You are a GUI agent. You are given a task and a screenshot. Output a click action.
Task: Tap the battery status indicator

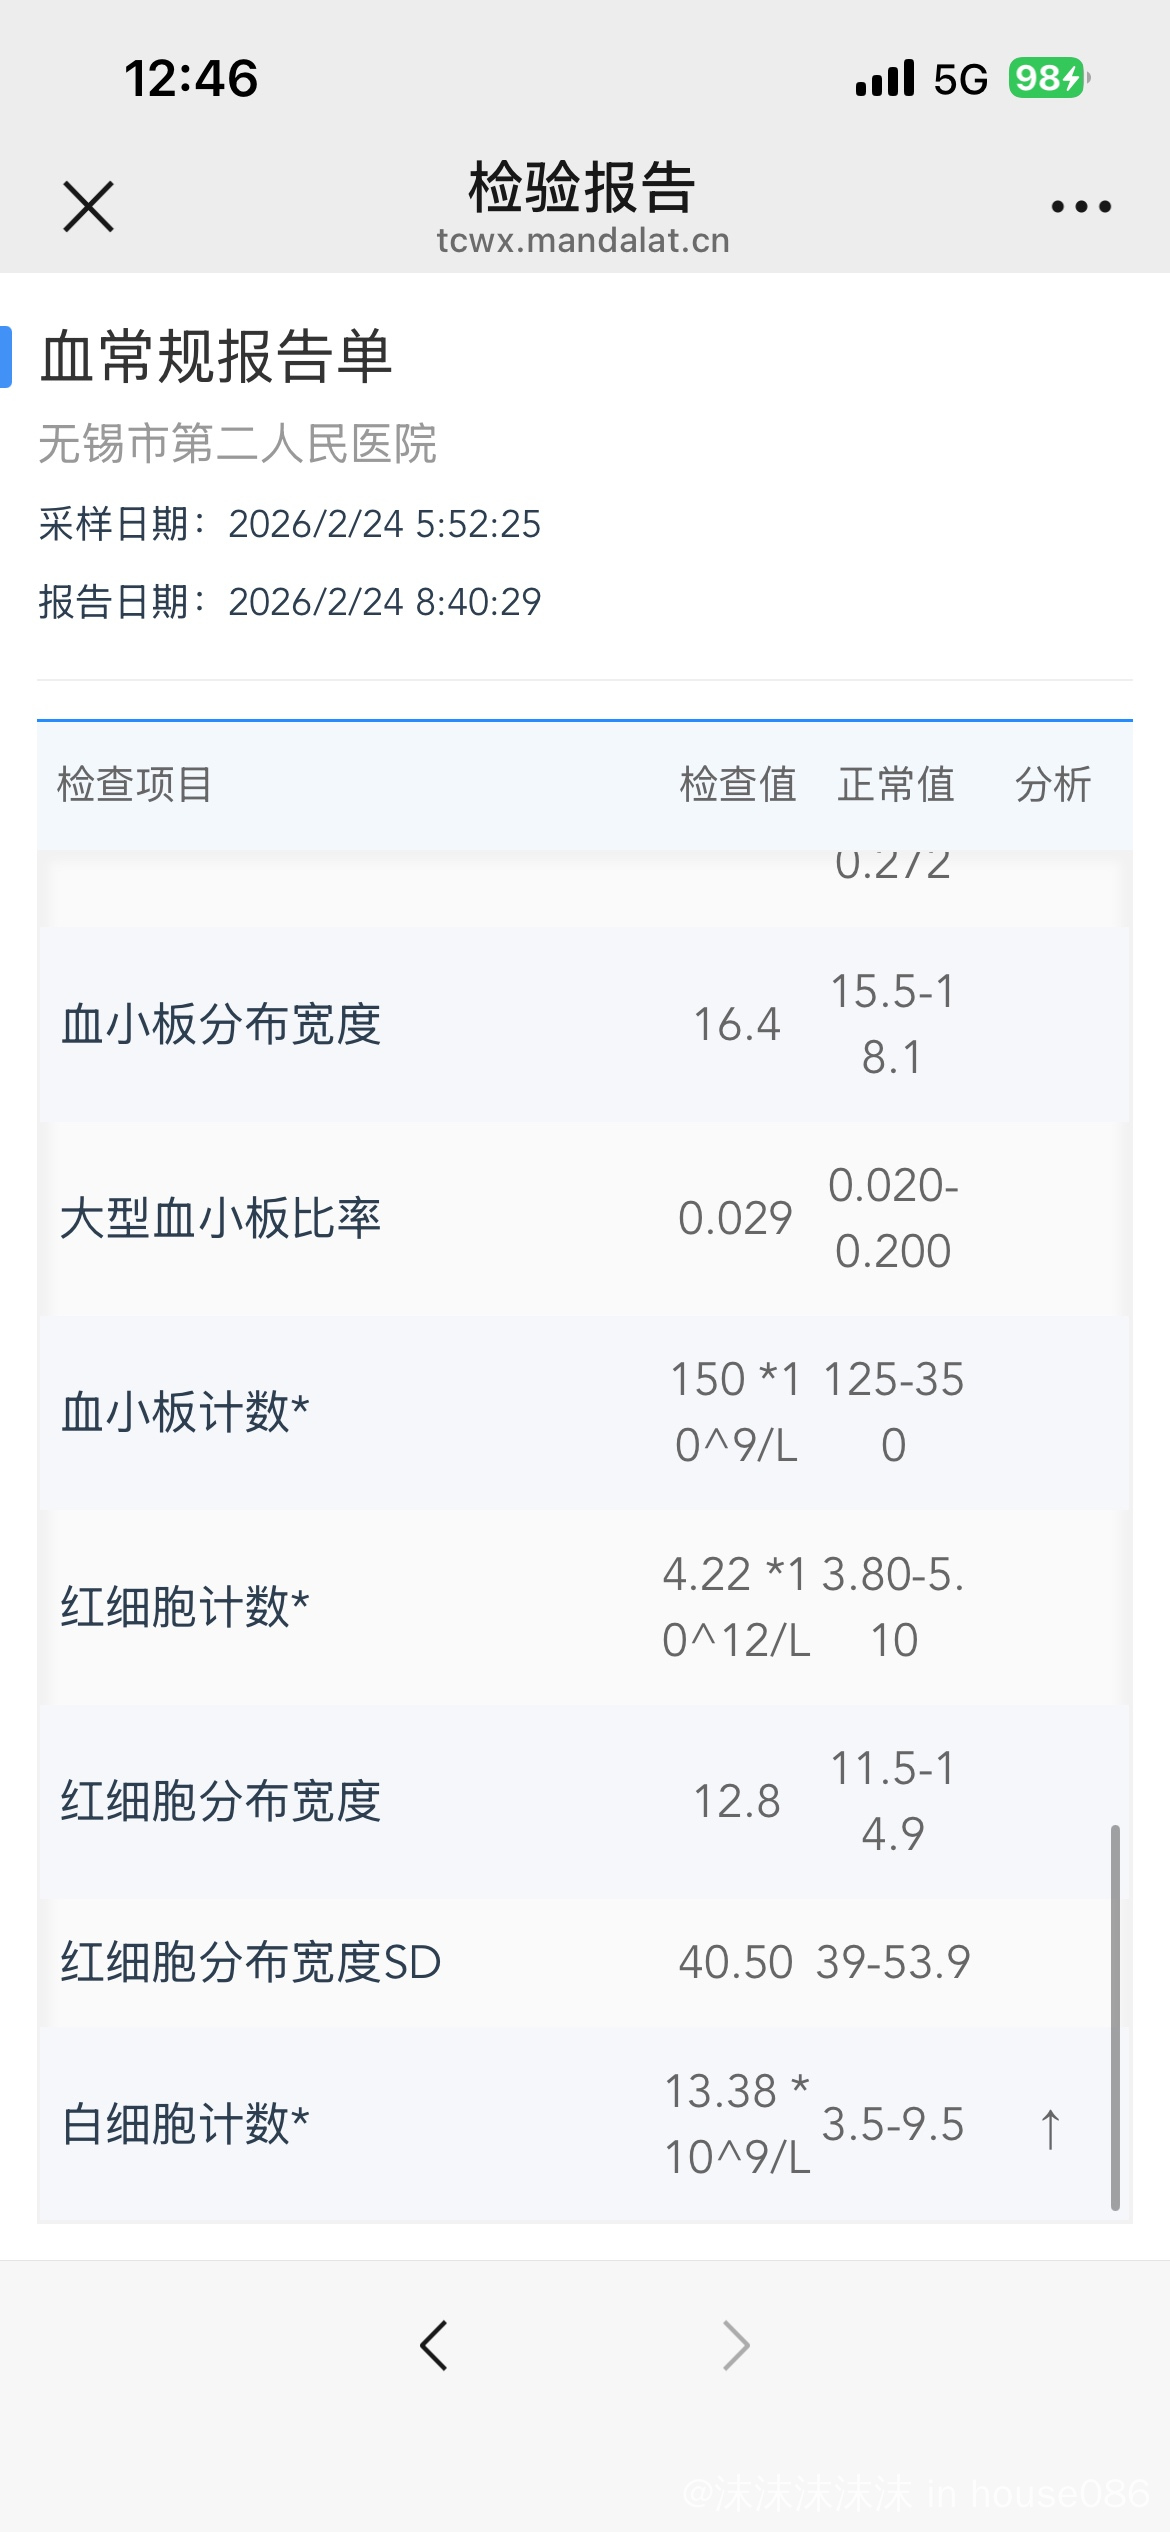[1047, 78]
